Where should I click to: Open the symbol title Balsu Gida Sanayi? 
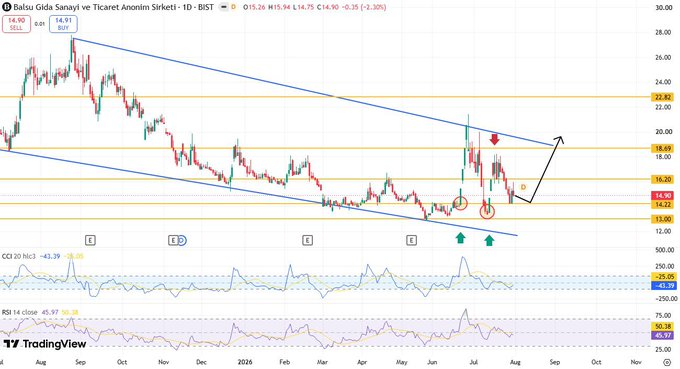(114, 7)
